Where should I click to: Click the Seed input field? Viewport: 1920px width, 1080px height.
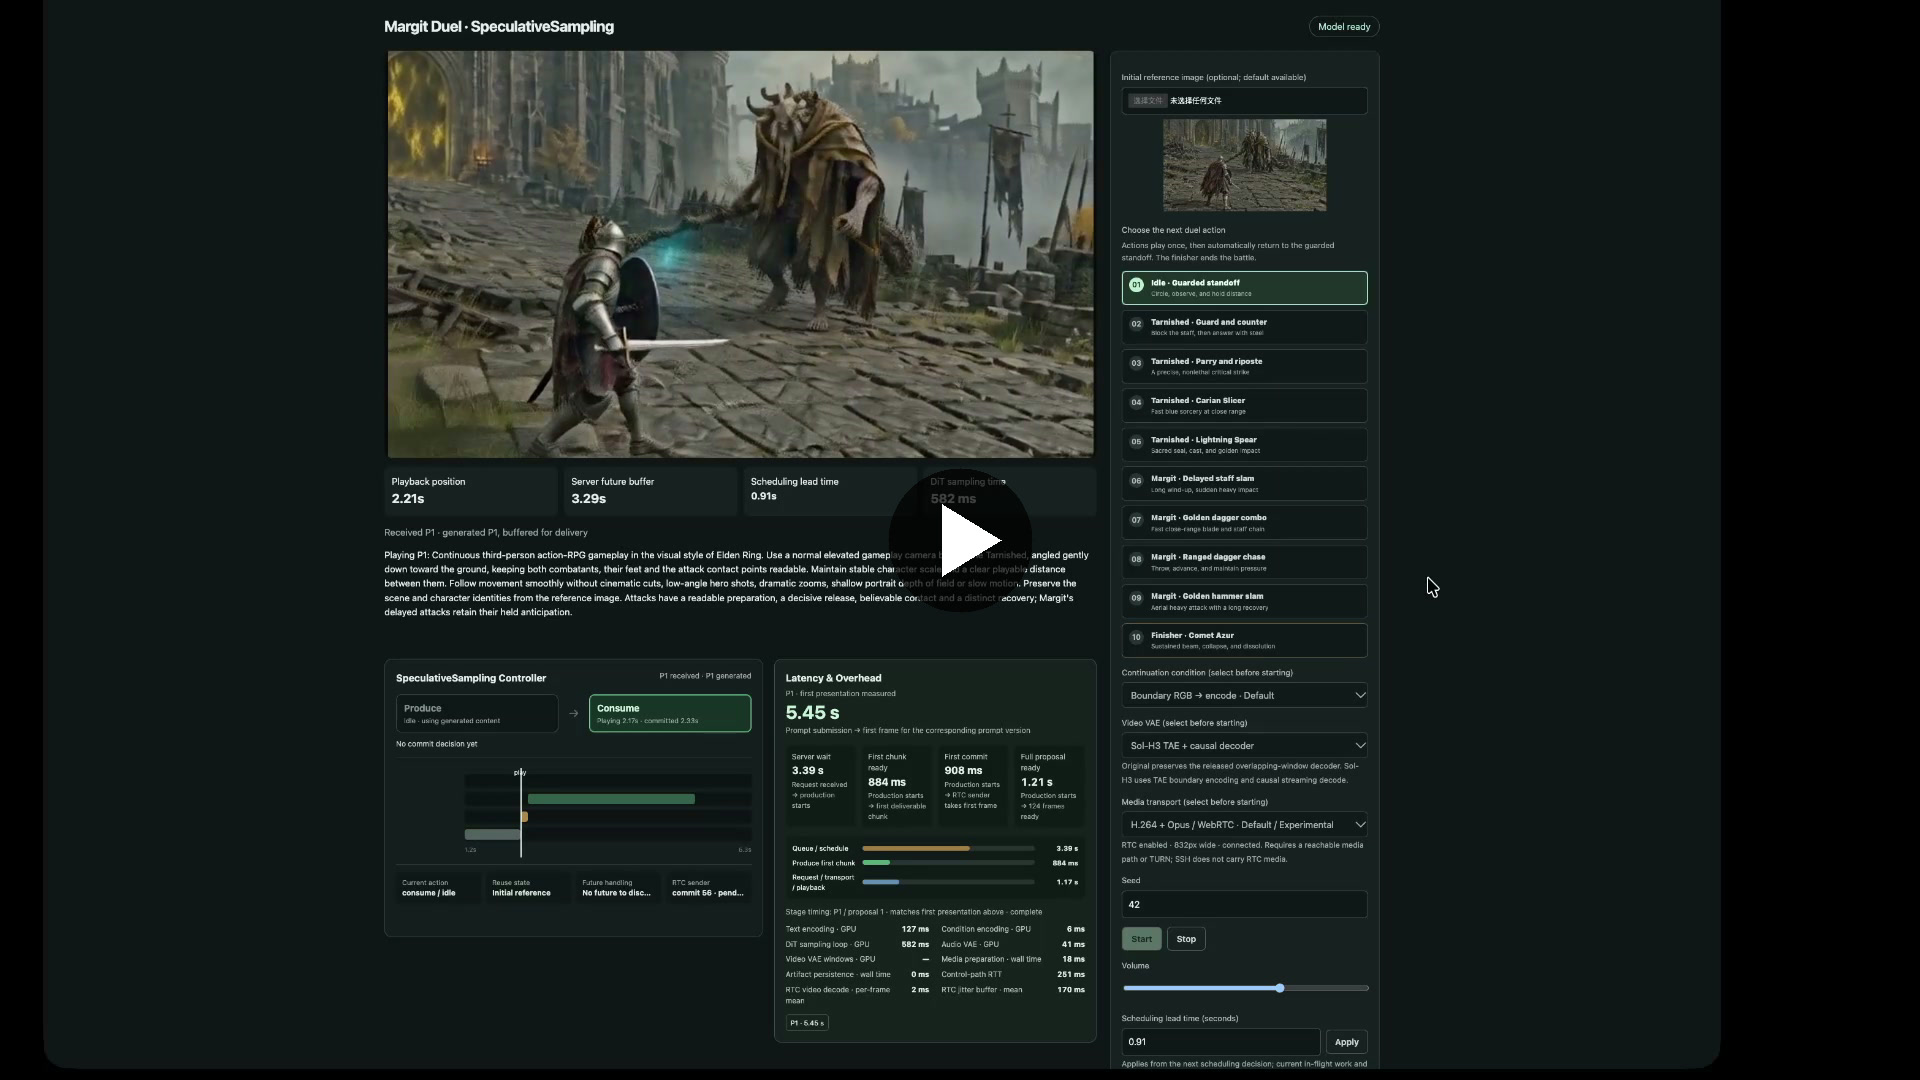(1244, 904)
